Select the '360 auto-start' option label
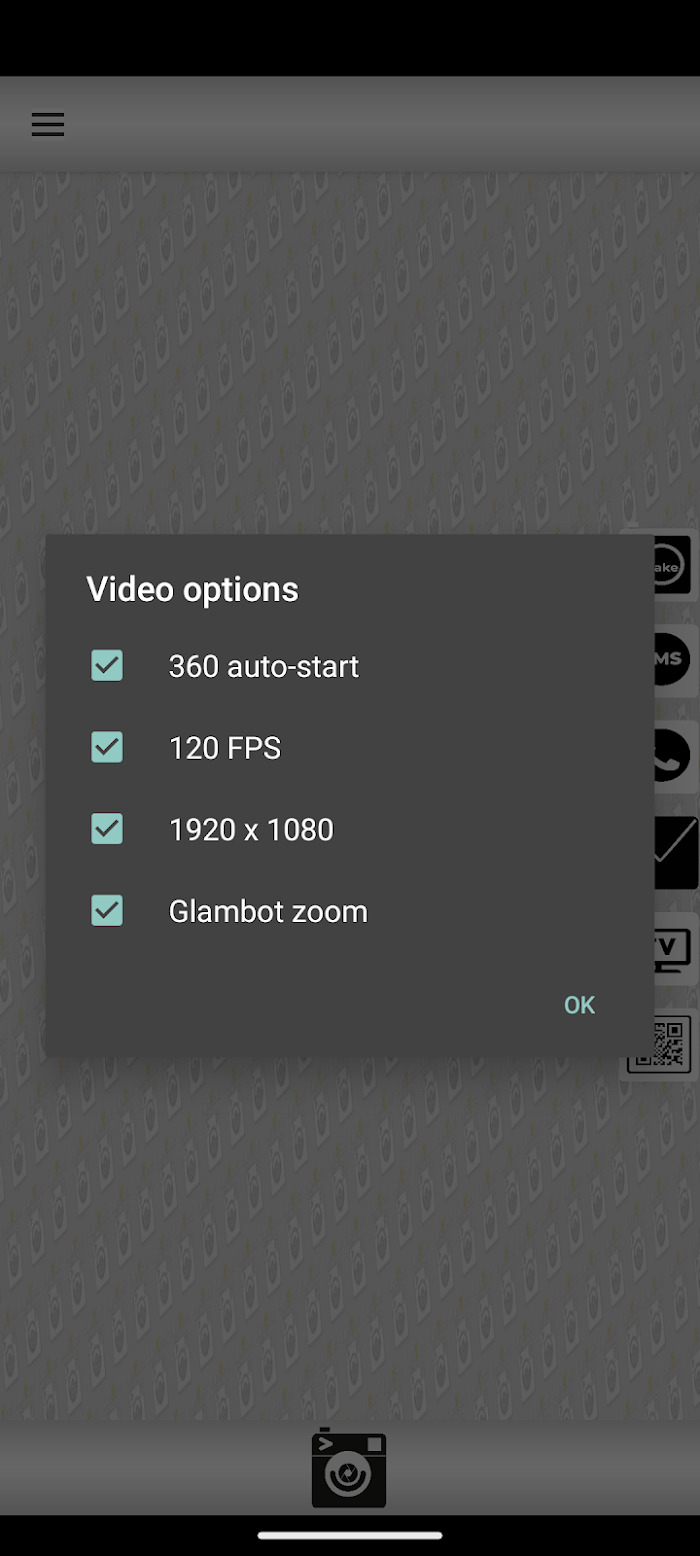This screenshot has width=700, height=1556. click(263, 666)
